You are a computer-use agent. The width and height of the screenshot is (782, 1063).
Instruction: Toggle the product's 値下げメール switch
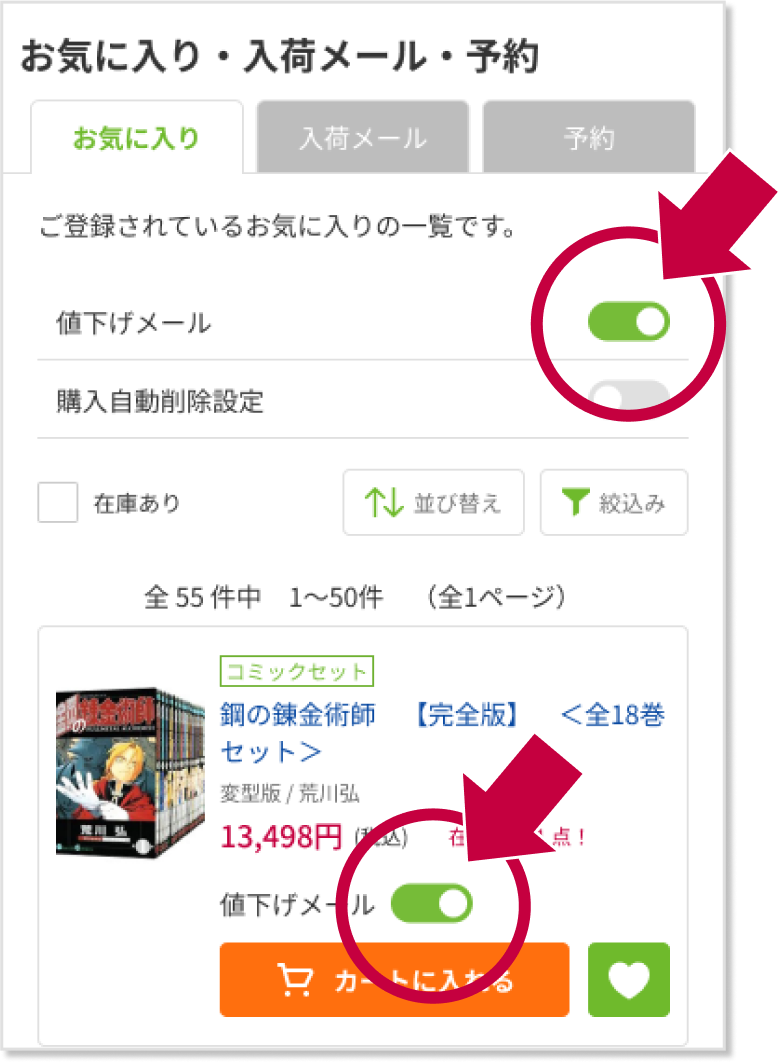[432, 903]
